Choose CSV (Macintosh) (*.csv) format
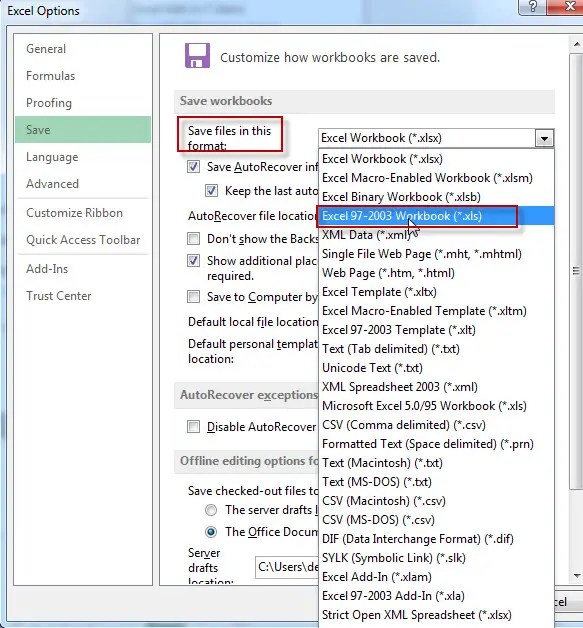The image size is (583, 628). 436,501
